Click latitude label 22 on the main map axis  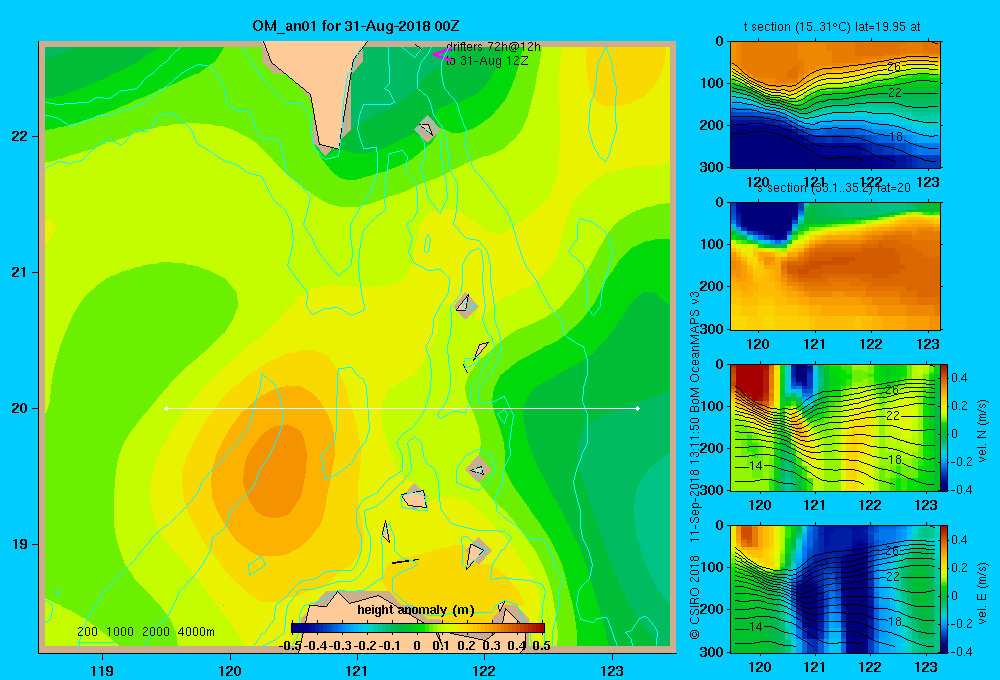[x=20, y=136]
